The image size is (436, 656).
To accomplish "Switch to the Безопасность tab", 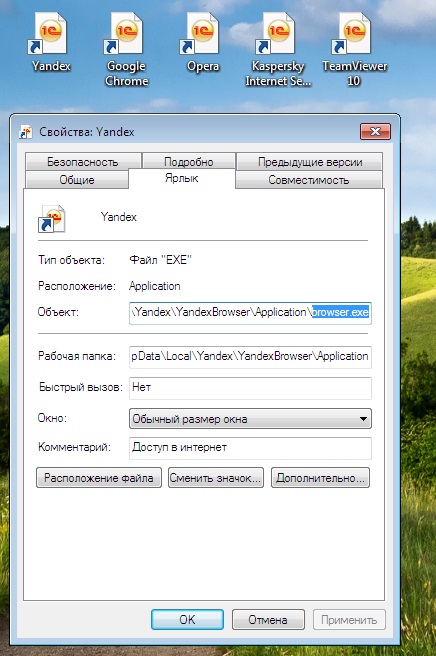I will 83,161.
